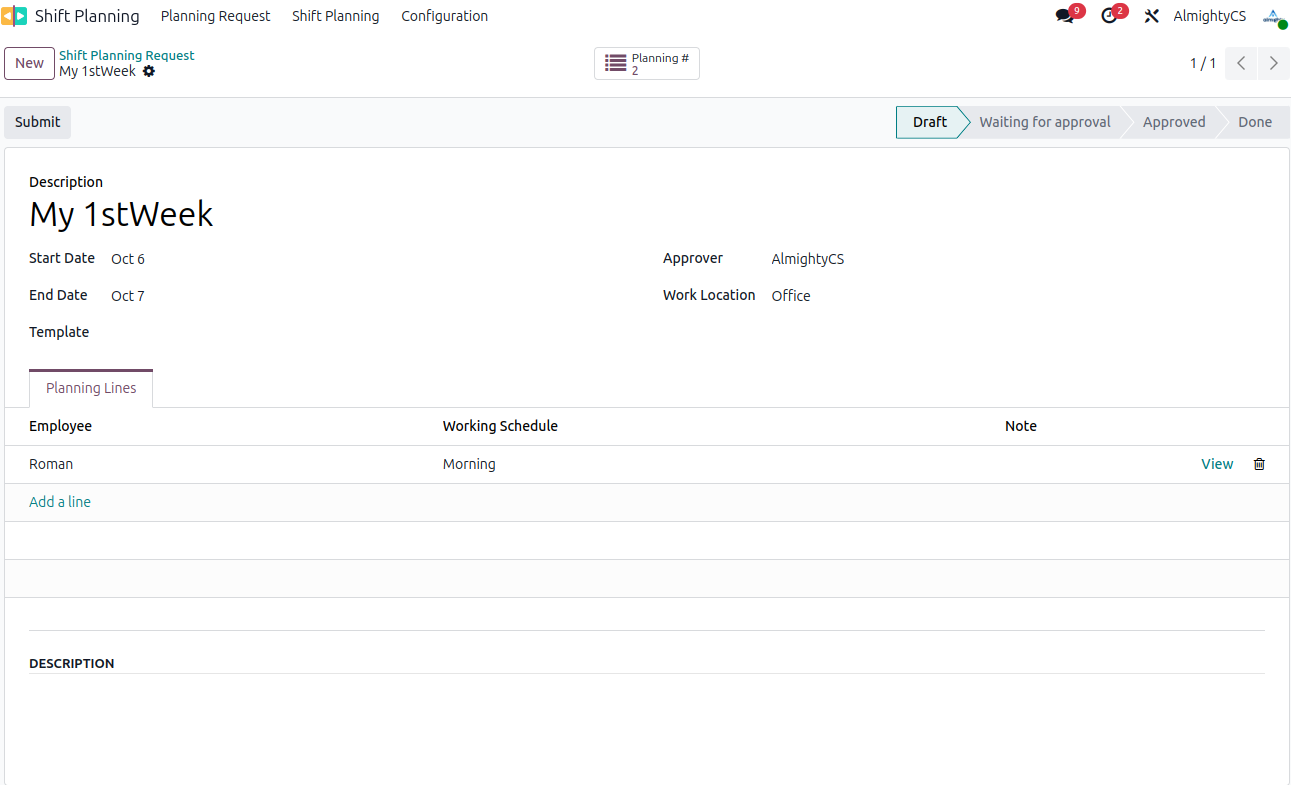Open the activities clock icon
The height and width of the screenshot is (785, 1291).
tap(1109, 16)
